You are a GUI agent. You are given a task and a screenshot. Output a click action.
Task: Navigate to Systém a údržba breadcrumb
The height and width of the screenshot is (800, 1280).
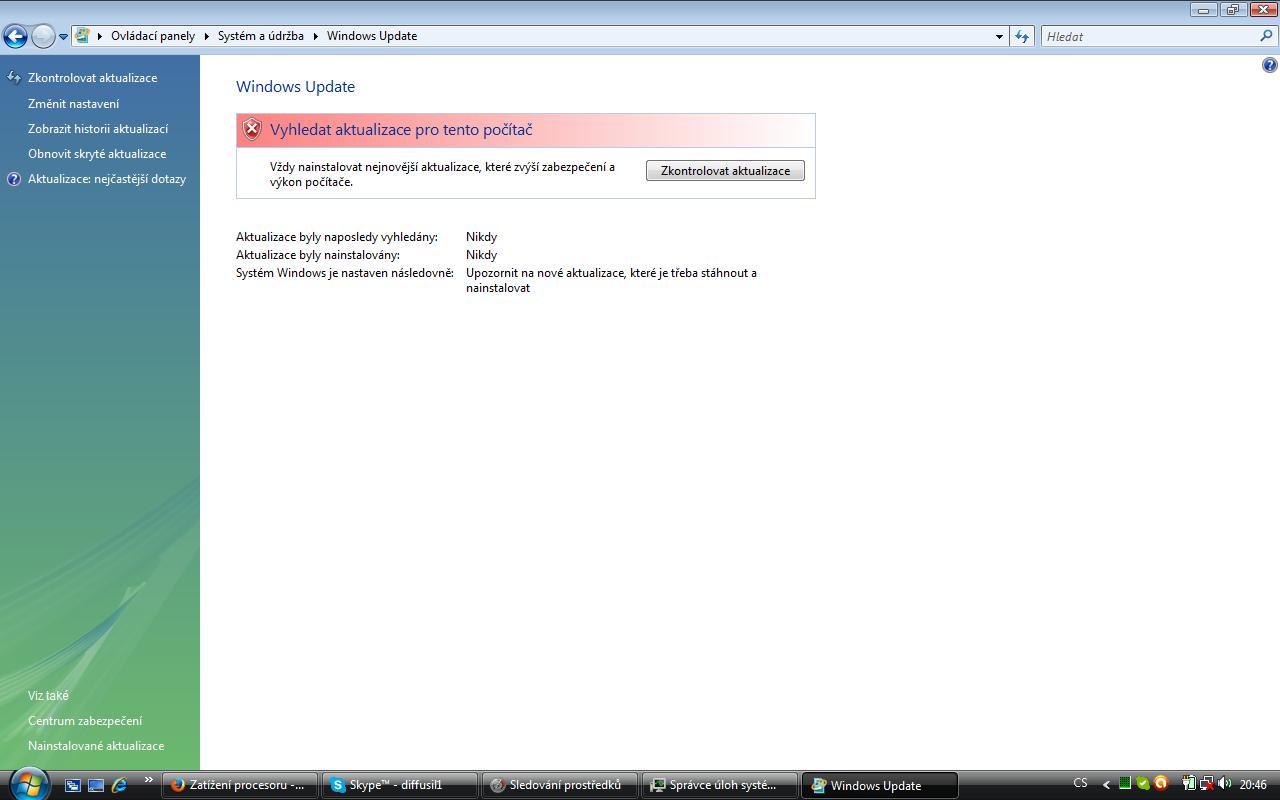point(261,36)
